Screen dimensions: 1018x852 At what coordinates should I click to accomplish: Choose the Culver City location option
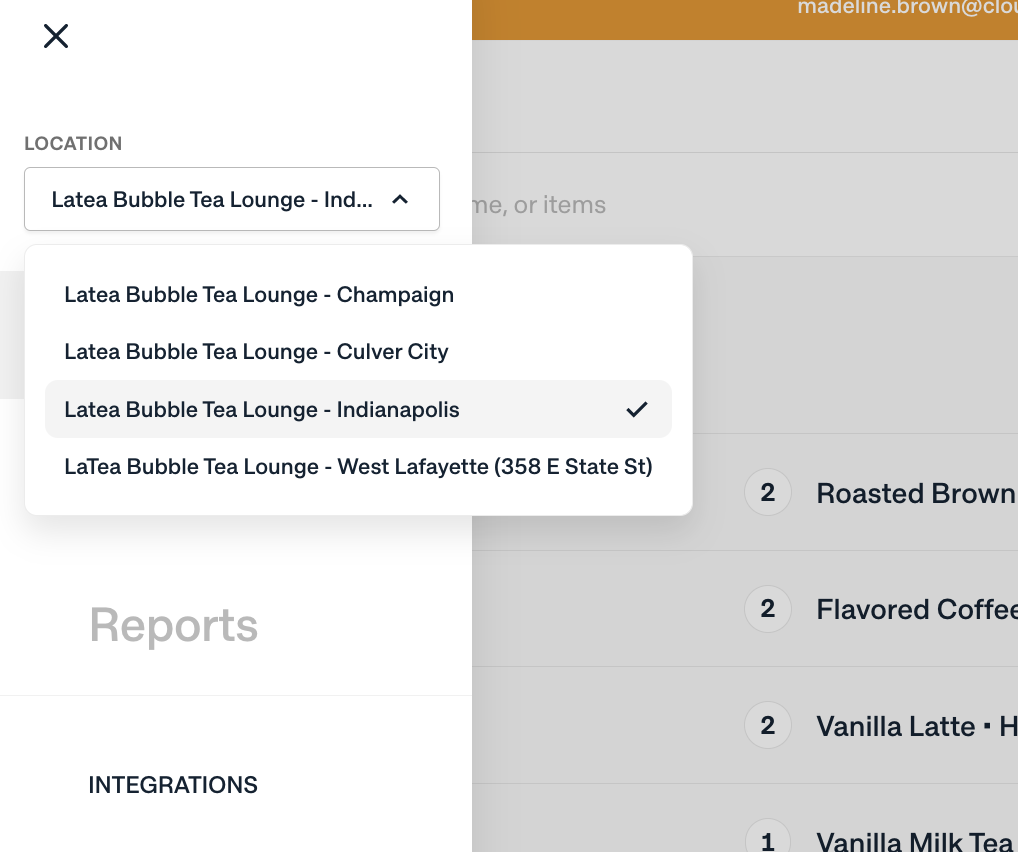pos(256,352)
